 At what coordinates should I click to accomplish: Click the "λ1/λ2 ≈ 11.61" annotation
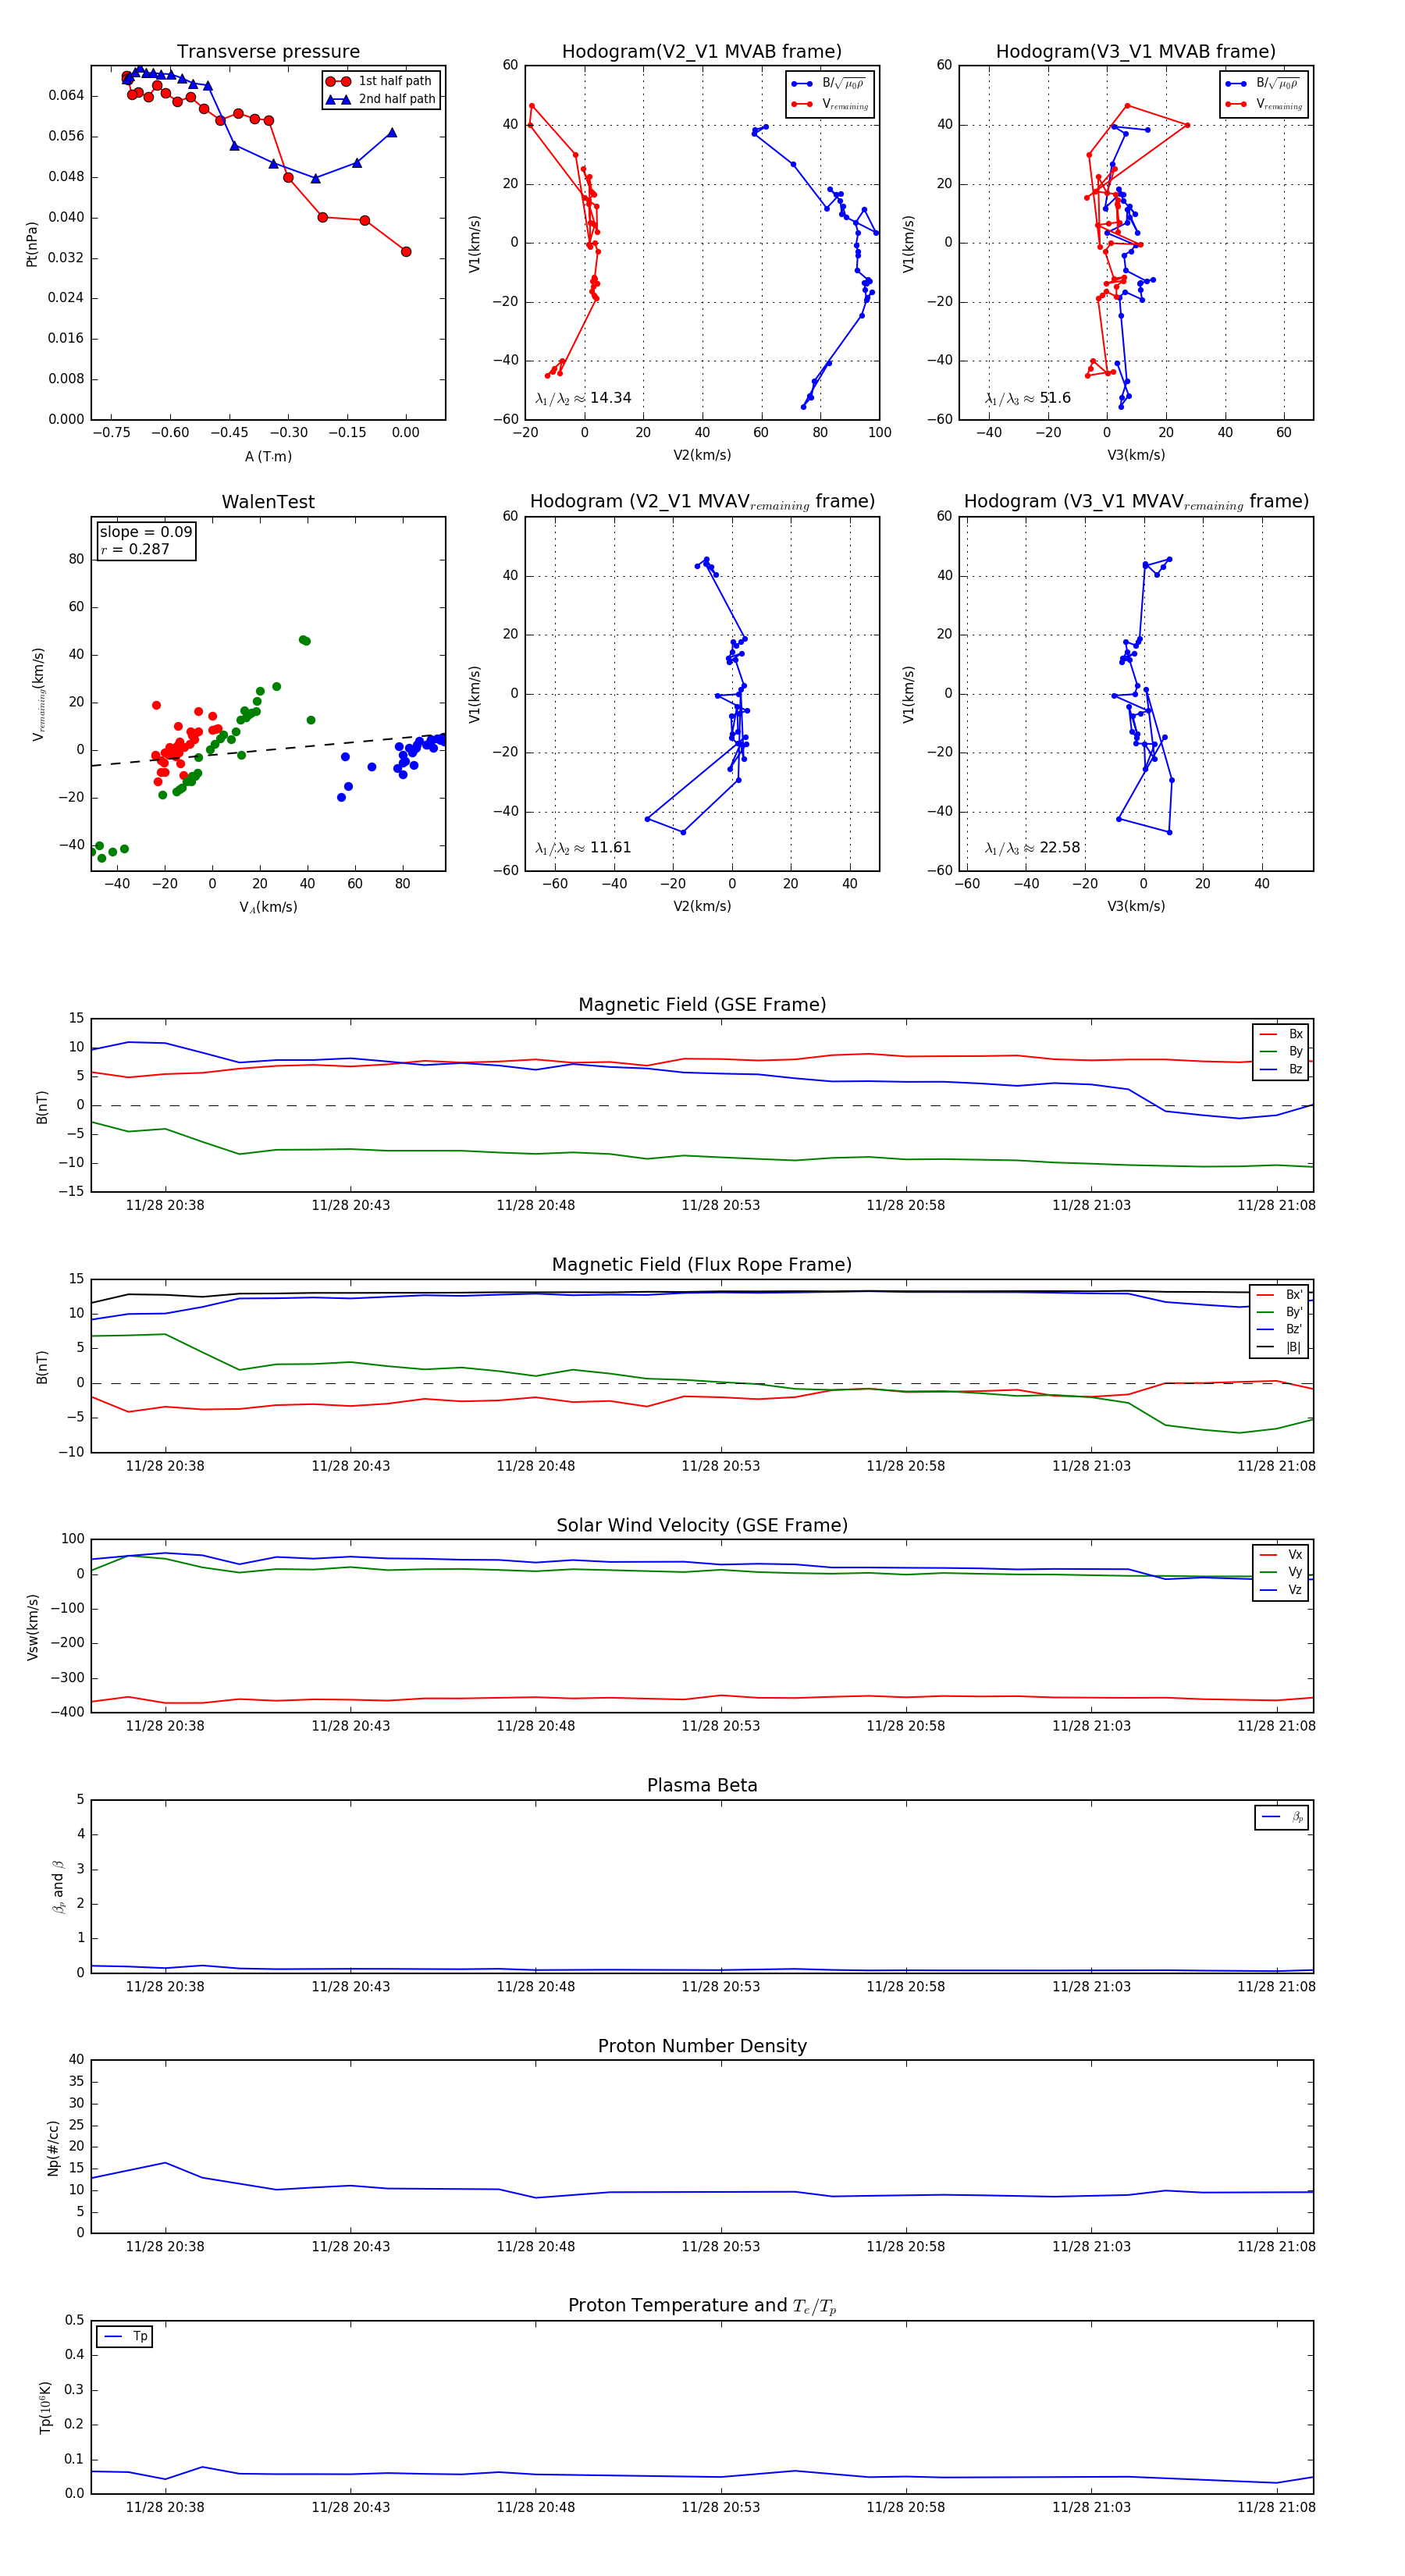pos(583,848)
